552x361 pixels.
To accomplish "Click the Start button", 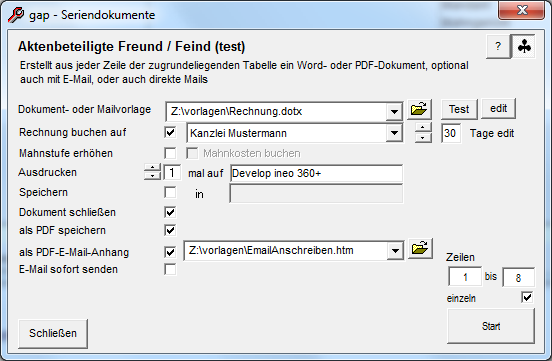I will pos(491,326).
